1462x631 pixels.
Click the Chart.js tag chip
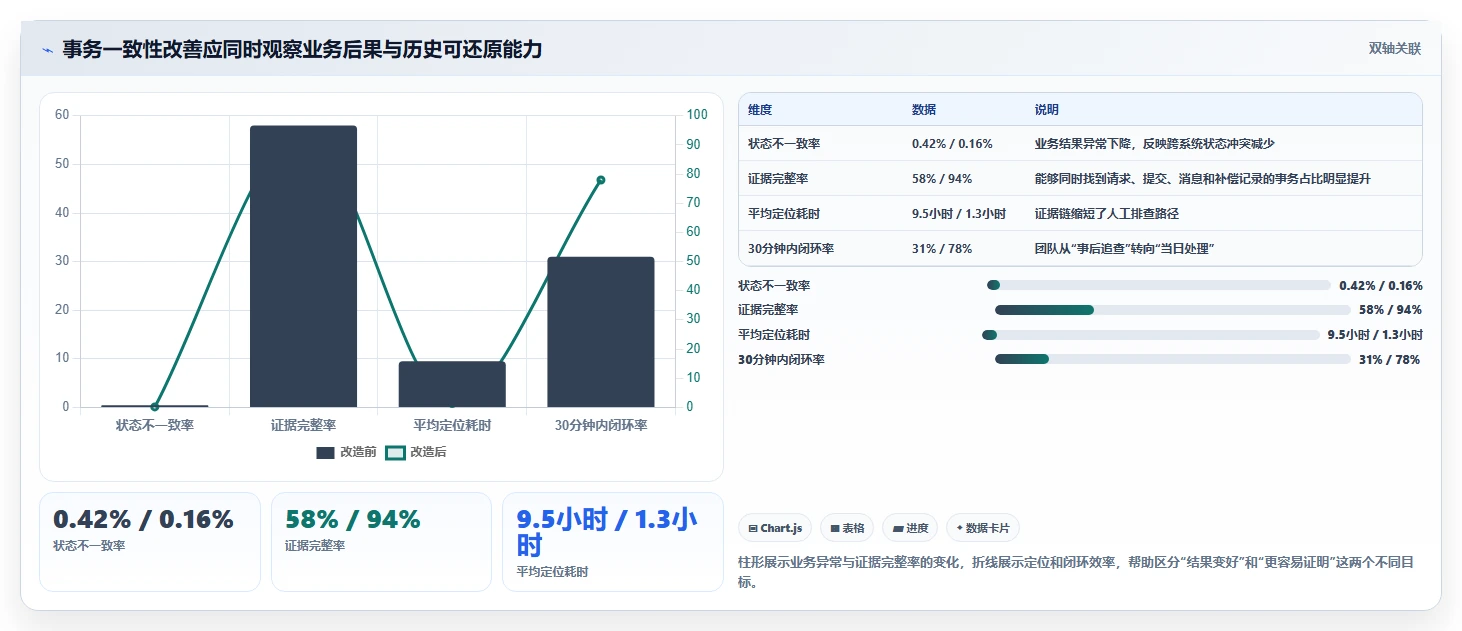click(775, 528)
